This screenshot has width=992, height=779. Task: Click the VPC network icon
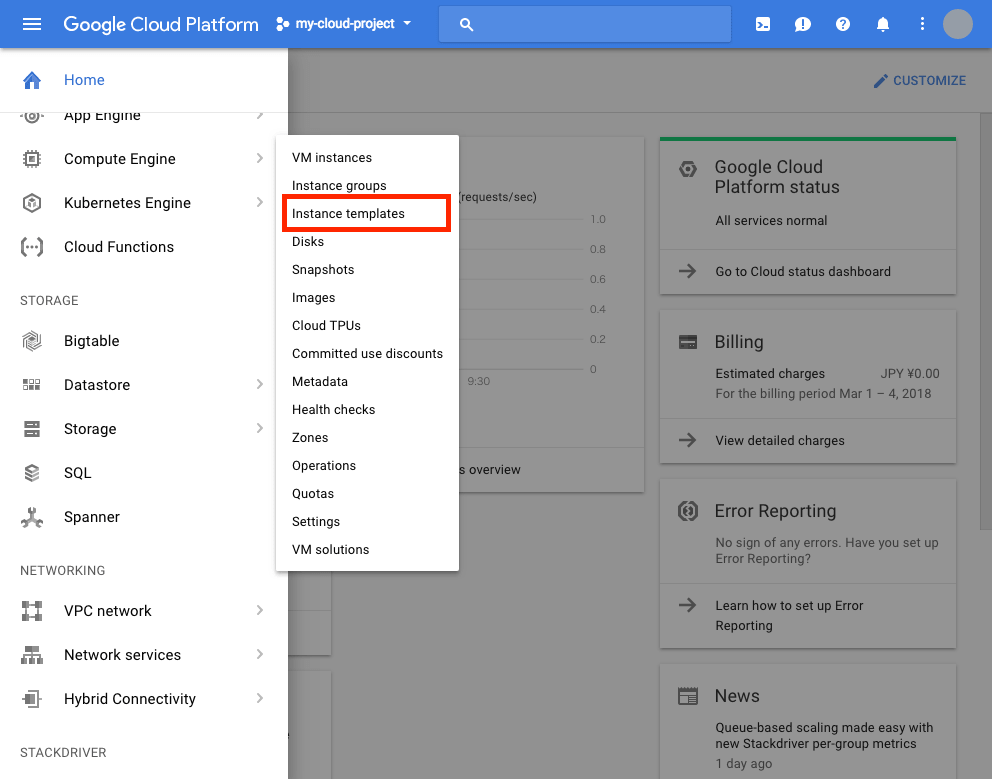32,611
